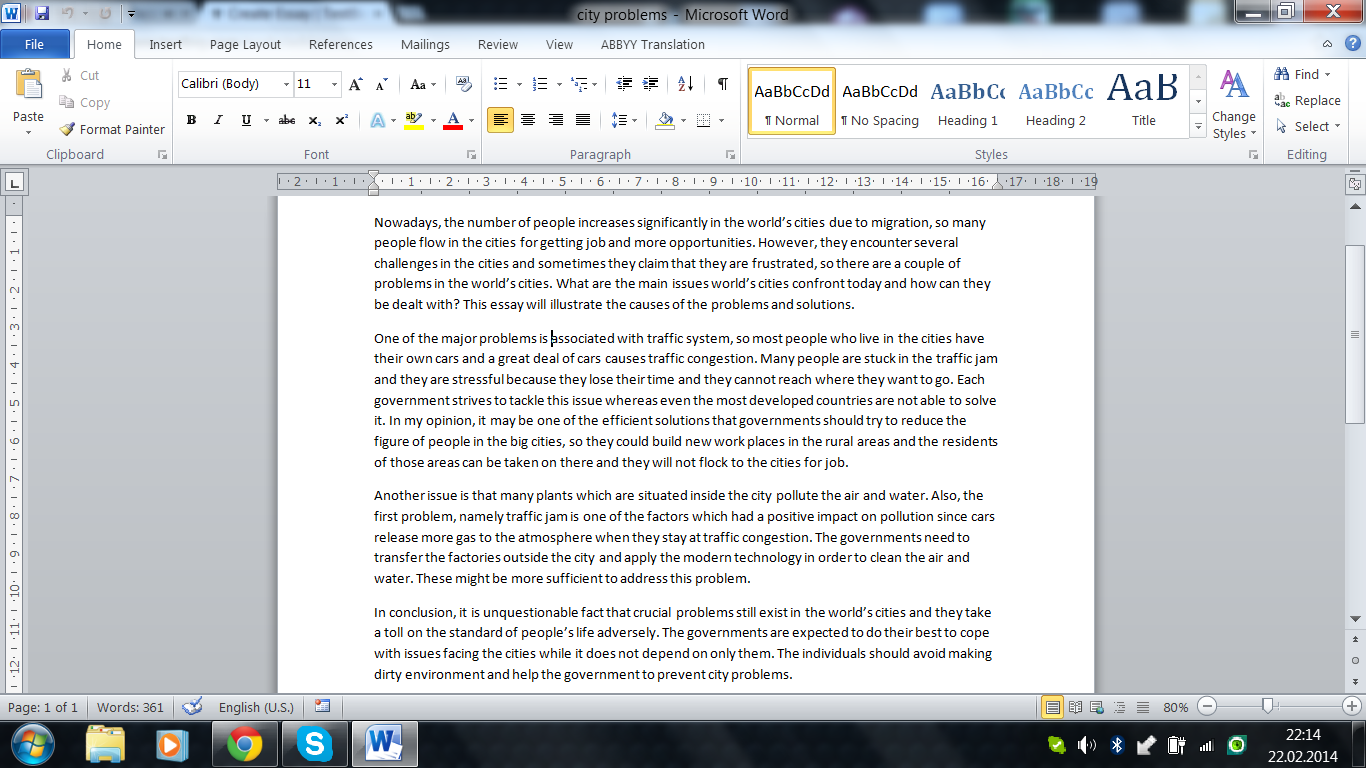Expand the Select dropdown in Editing
Image resolution: width=1366 pixels, height=768 pixels.
click(1309, 126)
